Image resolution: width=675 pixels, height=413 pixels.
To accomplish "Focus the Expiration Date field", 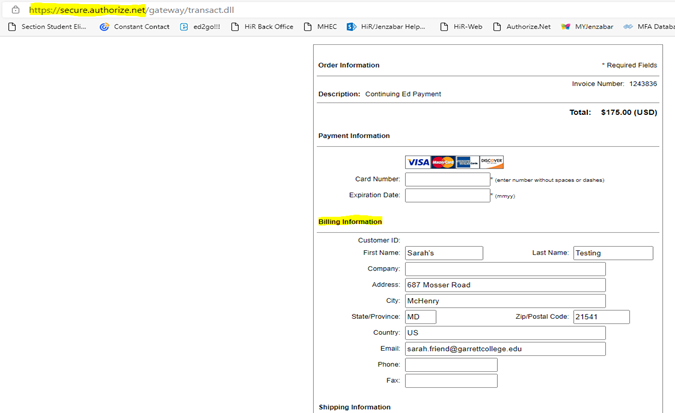I will [447, 196].
